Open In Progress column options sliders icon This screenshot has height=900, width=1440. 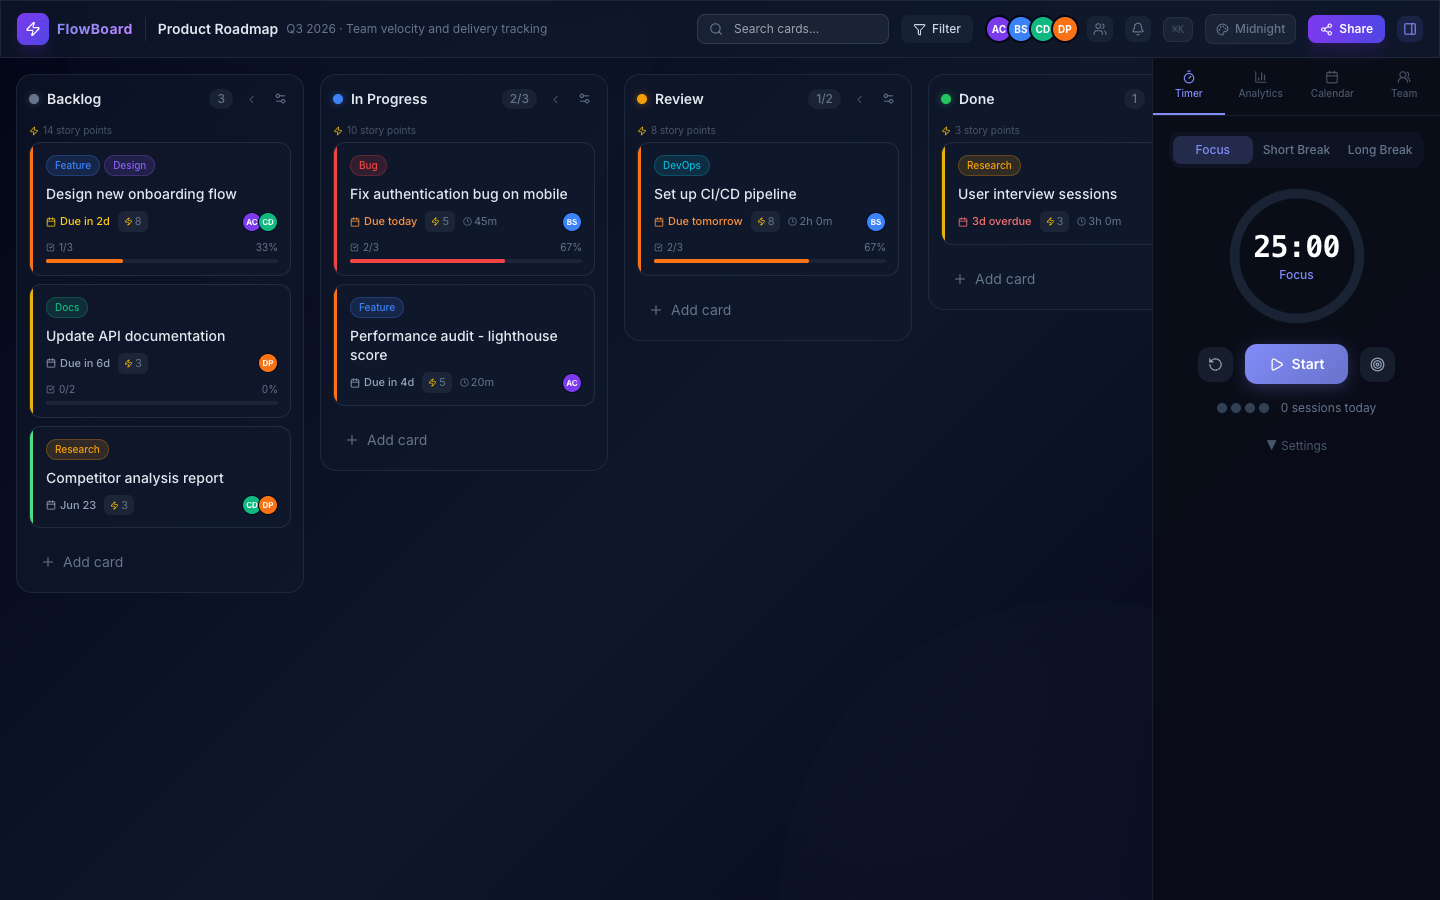[x=585, y=99]
